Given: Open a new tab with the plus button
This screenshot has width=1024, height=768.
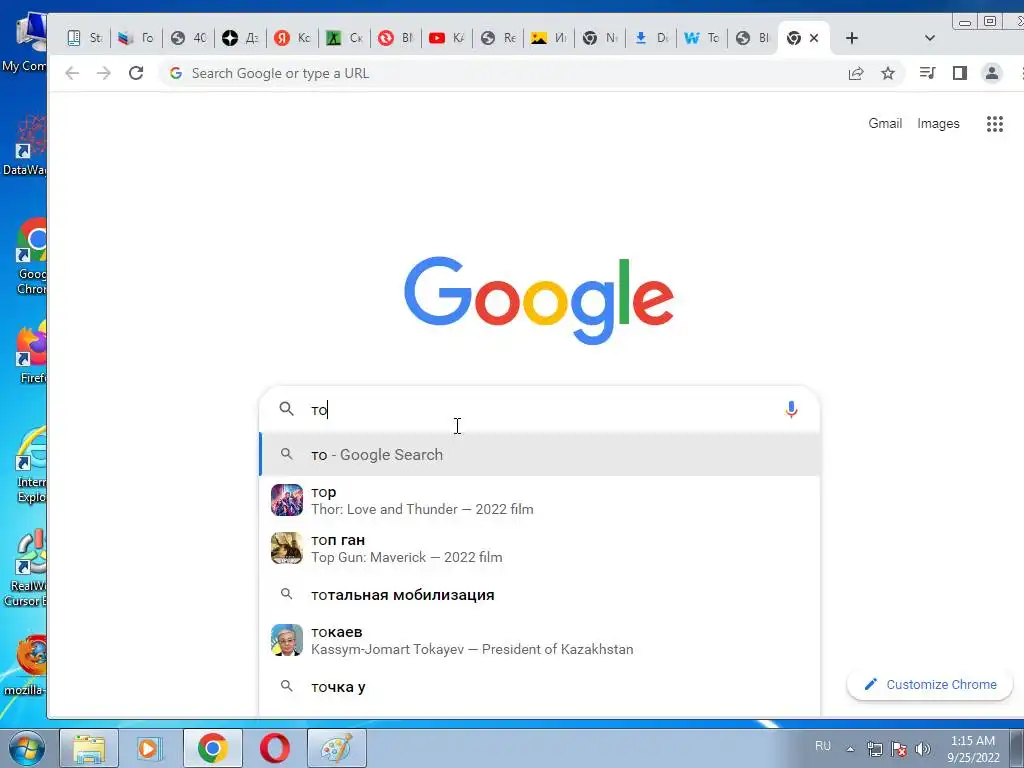Looking at the screenshot, I should point(852,38).
